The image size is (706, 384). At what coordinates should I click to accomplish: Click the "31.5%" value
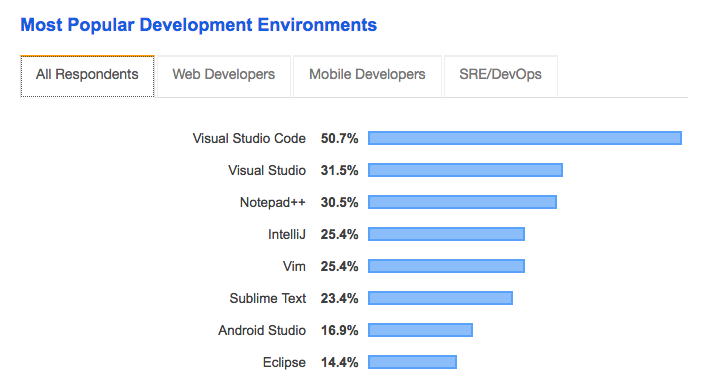pyautogui.click(x=339, y=170)
